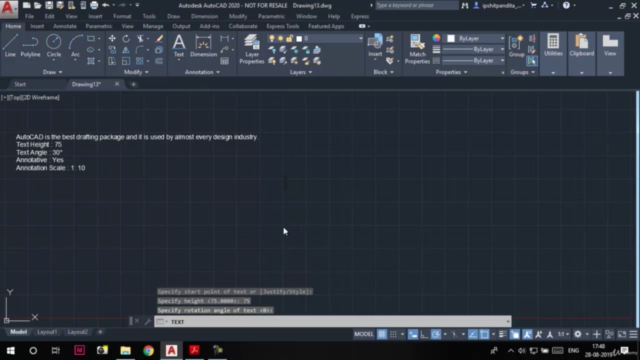
Task: Expand the Annotation panel
Action: (x=202, y=72)
